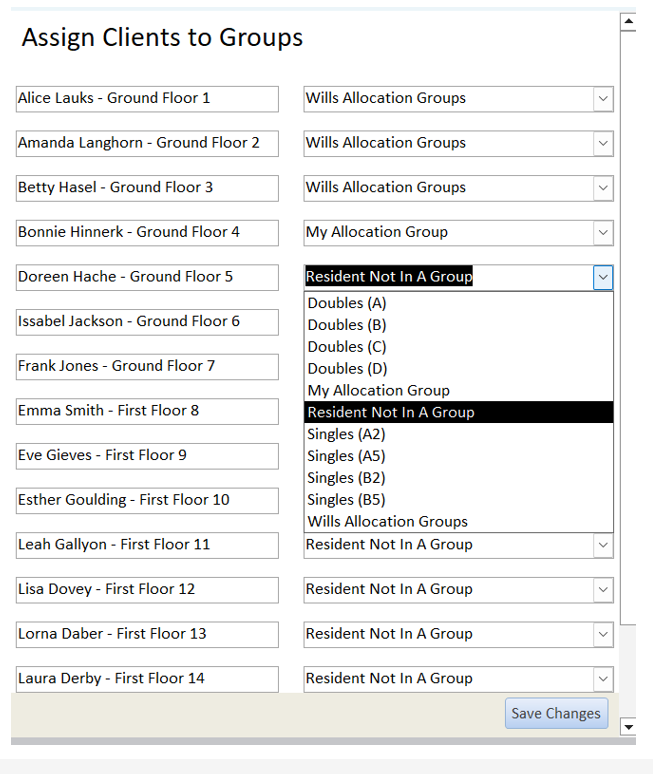This screenshot has height=774, width=653.
Task: Choose Doubles (C) option in dropdown list
Action: (x=459, y=347)
